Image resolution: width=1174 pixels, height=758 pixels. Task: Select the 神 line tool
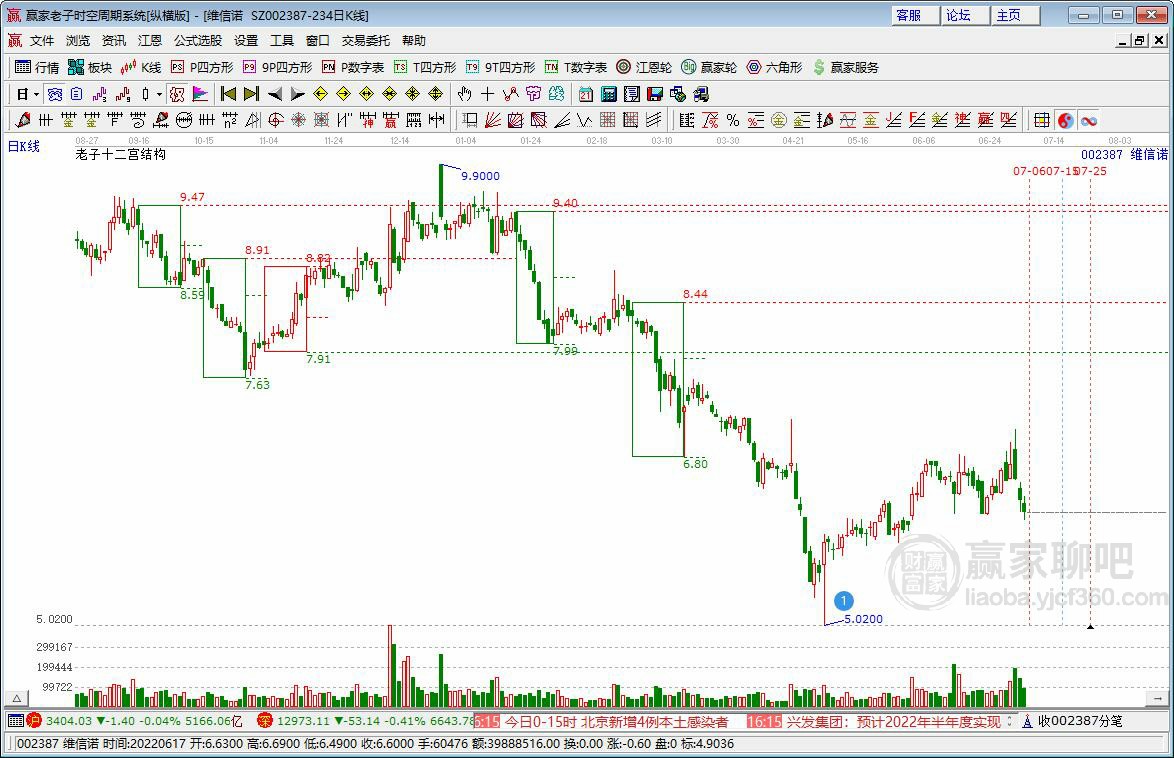(x=368, y=120)
